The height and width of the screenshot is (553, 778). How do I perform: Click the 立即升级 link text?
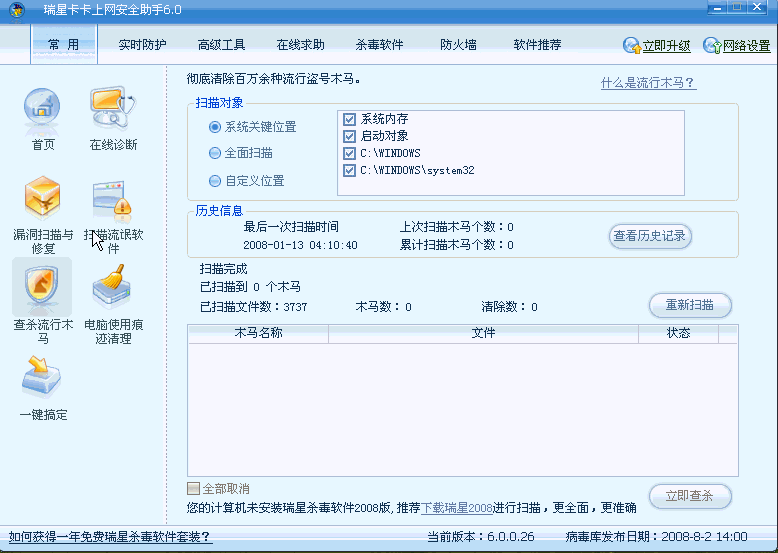(666, 46)
